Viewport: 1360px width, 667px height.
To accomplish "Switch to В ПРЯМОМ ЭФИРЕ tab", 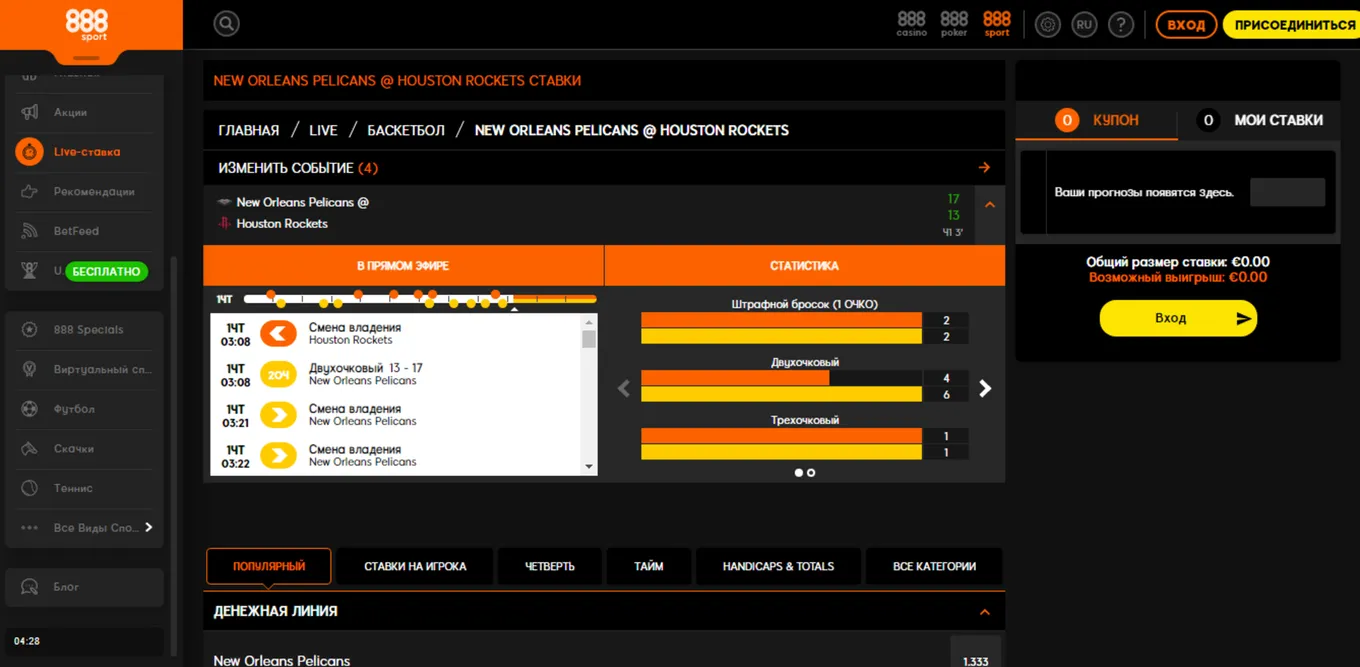I will pos(403,266).
